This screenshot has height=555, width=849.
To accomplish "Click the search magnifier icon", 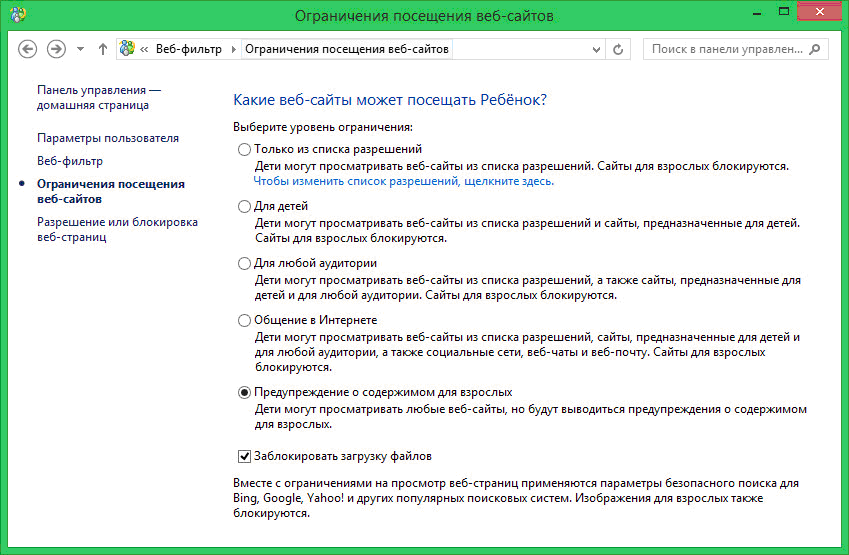I will pos(815,49).
